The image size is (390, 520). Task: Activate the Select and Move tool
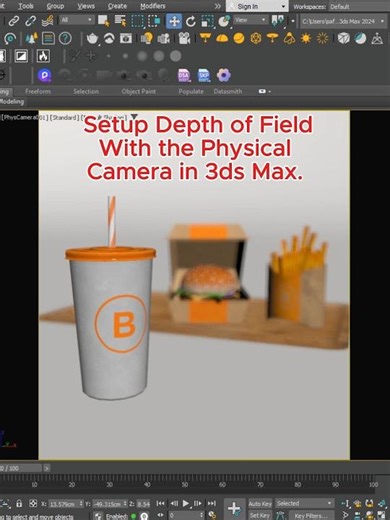[x=174, y=21]
